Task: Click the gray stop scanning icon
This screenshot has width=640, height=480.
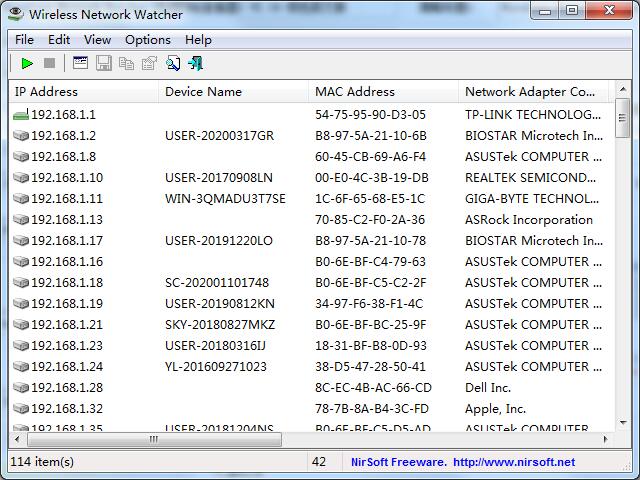Action: [49, 63]
